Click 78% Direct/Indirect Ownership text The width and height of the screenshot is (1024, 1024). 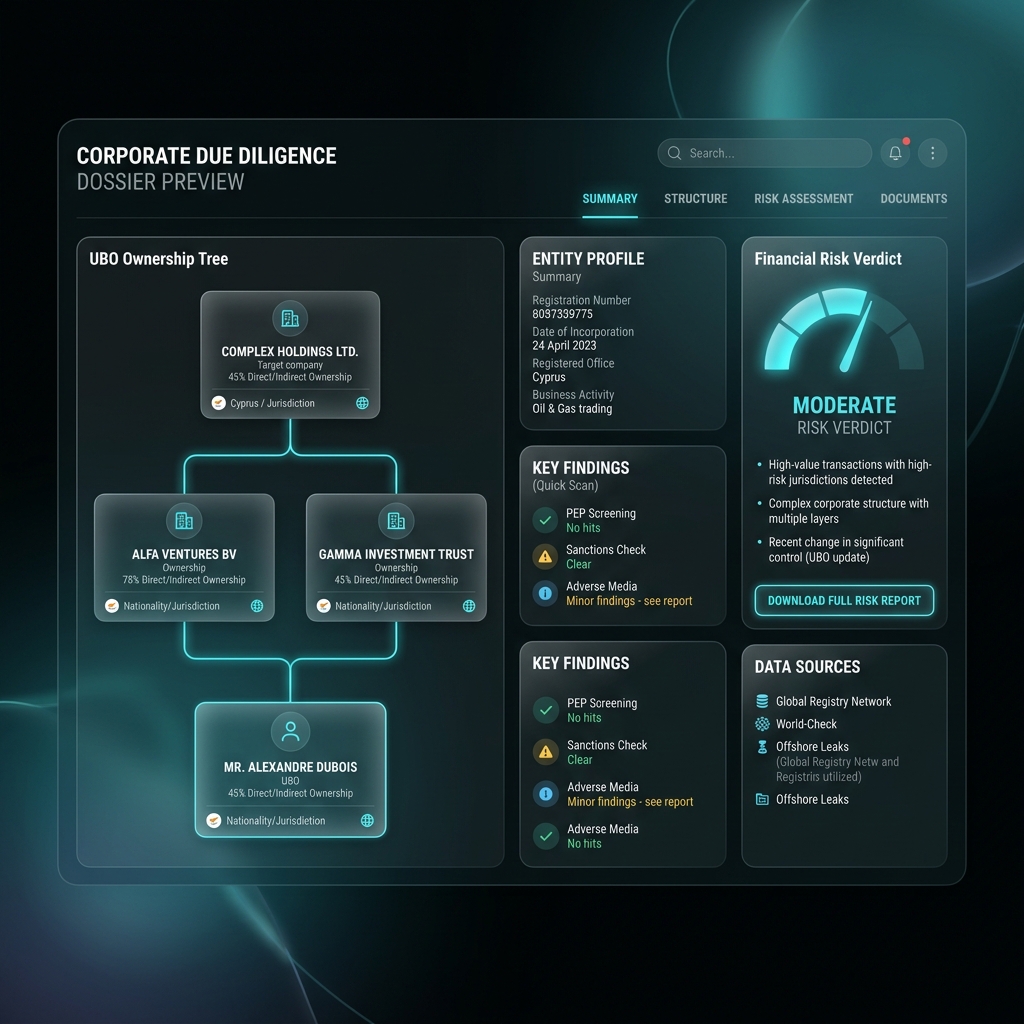click(184, 580)
